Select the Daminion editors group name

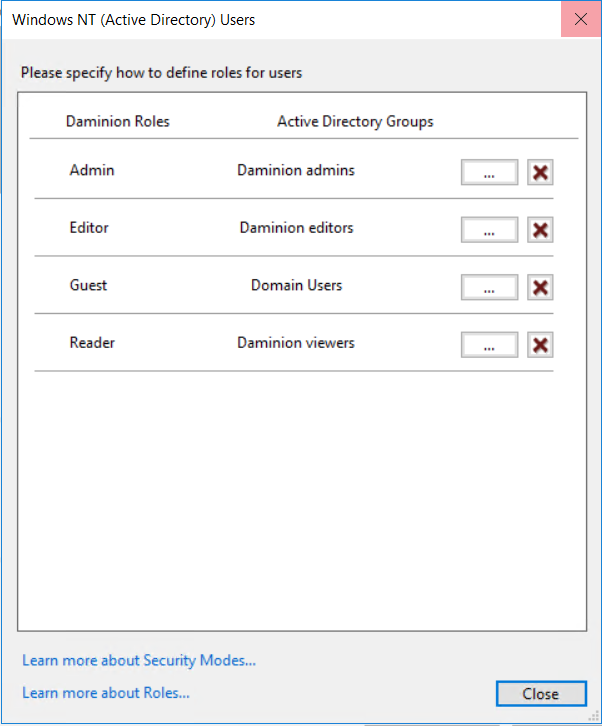pos(296,228)
